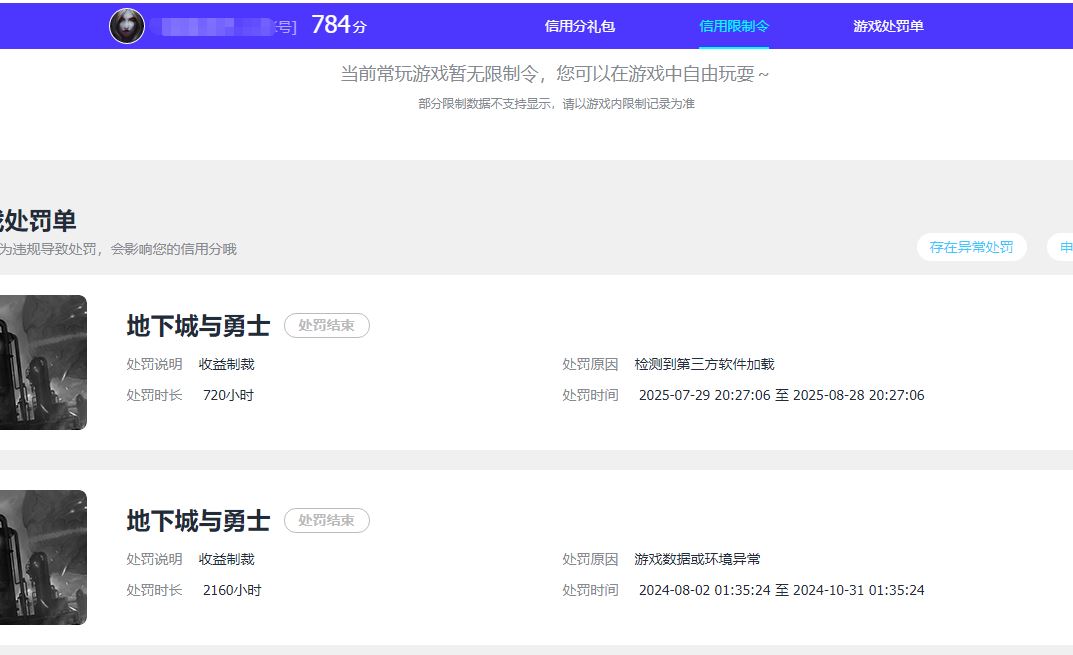Click 处罚结束 badge on the 2024 penalty
This screenshot has height=655, width=1073.
tap(327, 521)
